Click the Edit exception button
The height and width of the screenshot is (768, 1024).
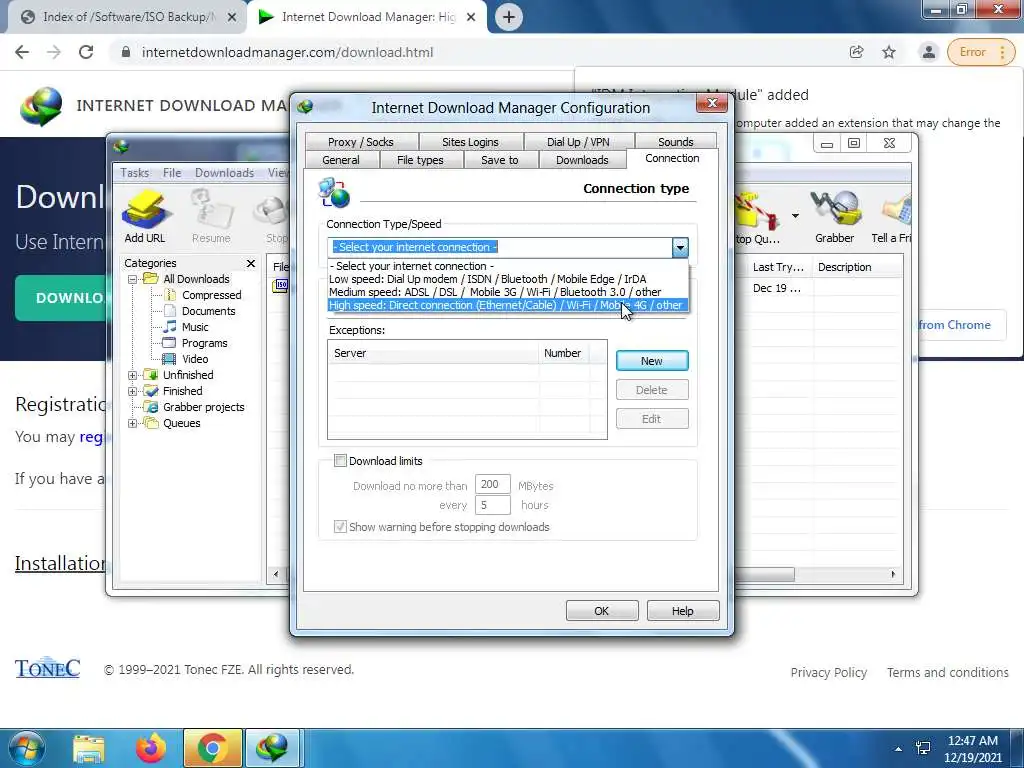tap(652, 419)
